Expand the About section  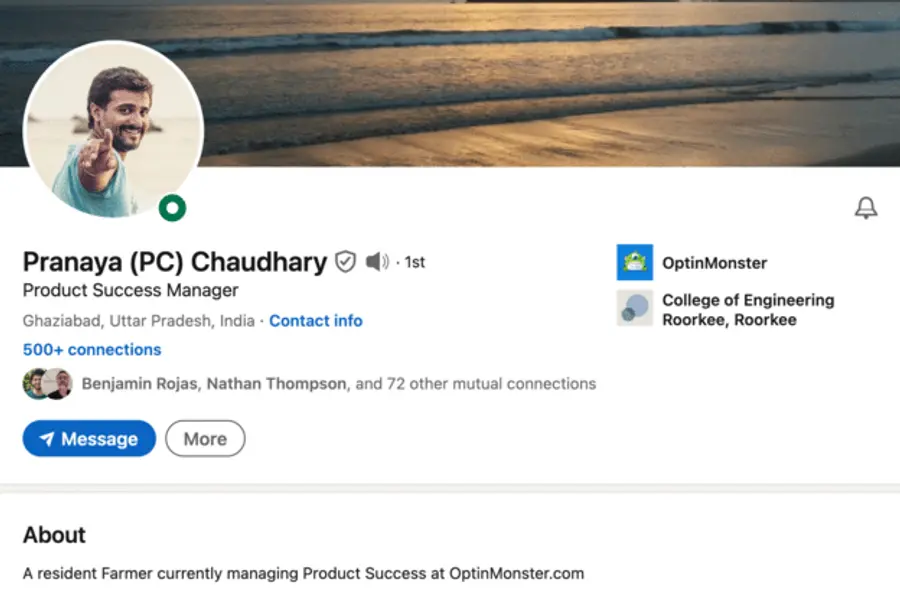(53, 535)
